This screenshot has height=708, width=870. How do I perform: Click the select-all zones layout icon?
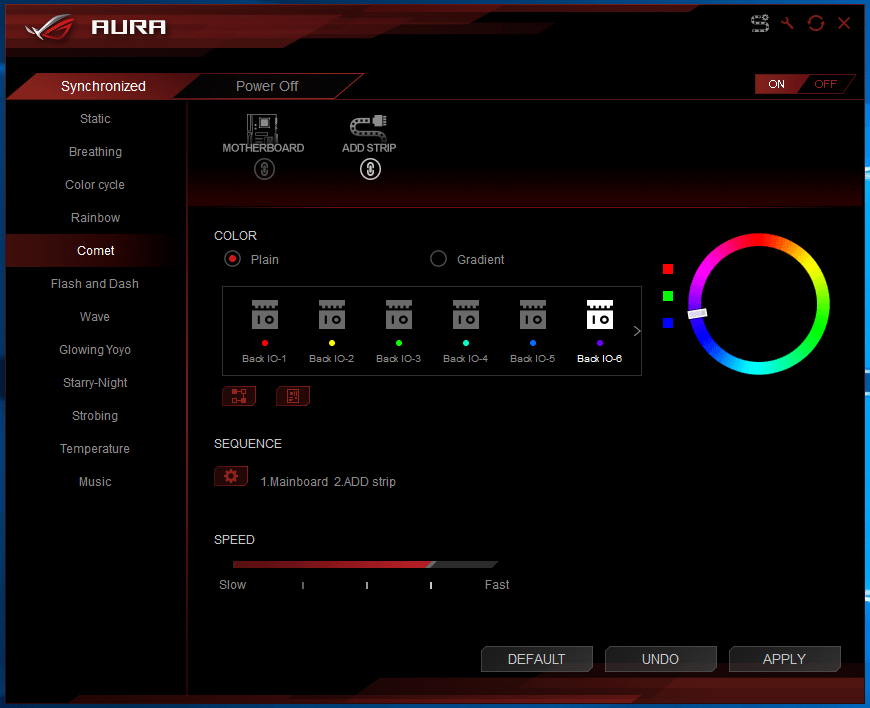tap(239, 396)
